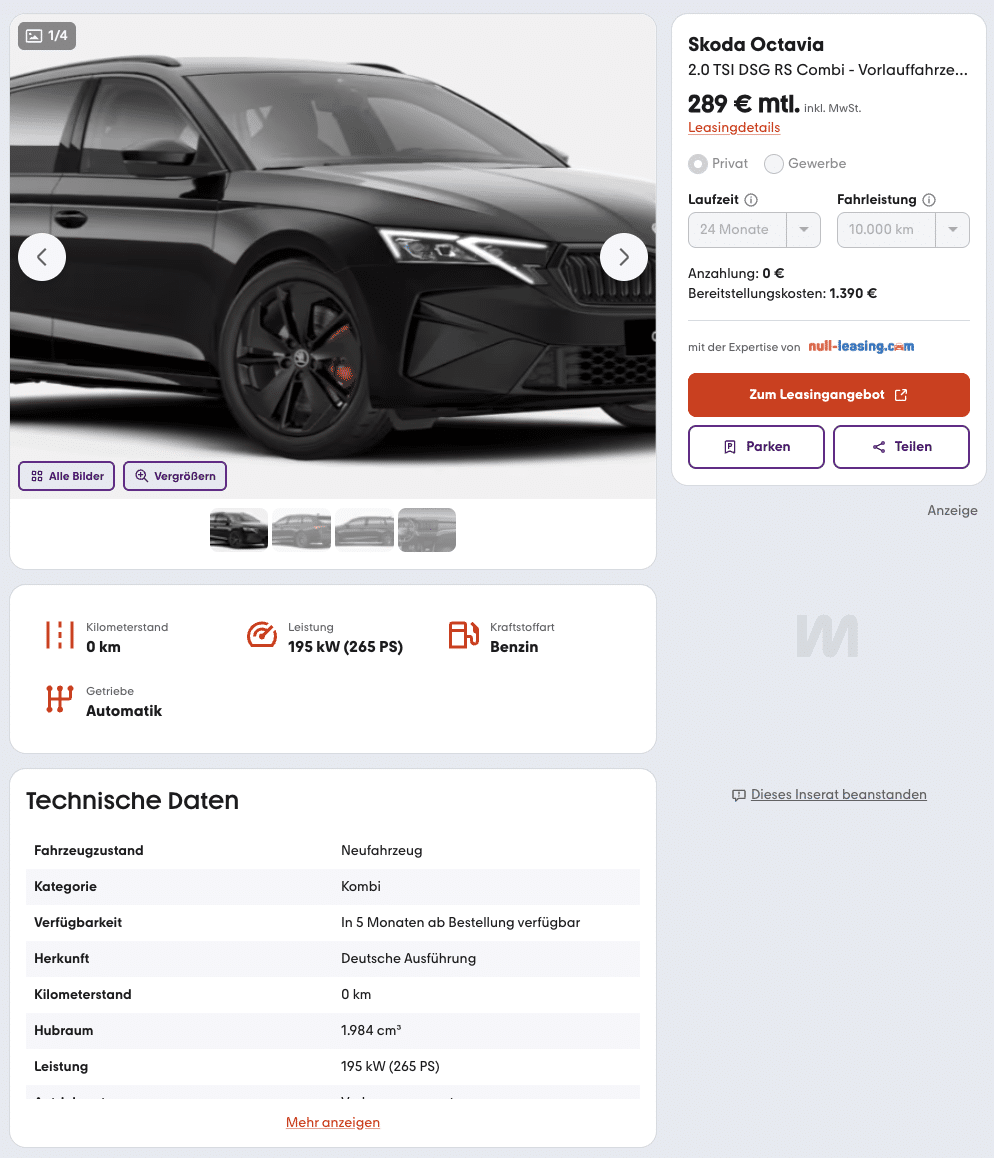Image resolution: width=994 pixels, height=1158 pixels.
Task: Click the Fahrleistung info icon
Action: click(x=929, y=200)
